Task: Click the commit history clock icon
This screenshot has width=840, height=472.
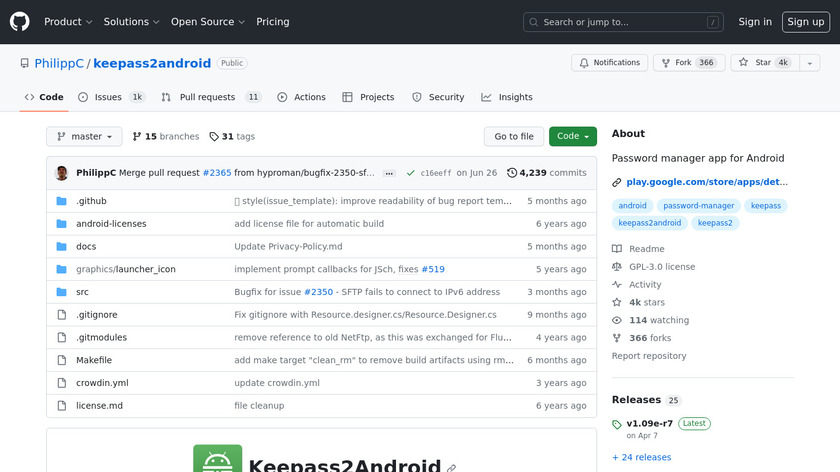Action: pyautogui.click(x=512, y=173)
